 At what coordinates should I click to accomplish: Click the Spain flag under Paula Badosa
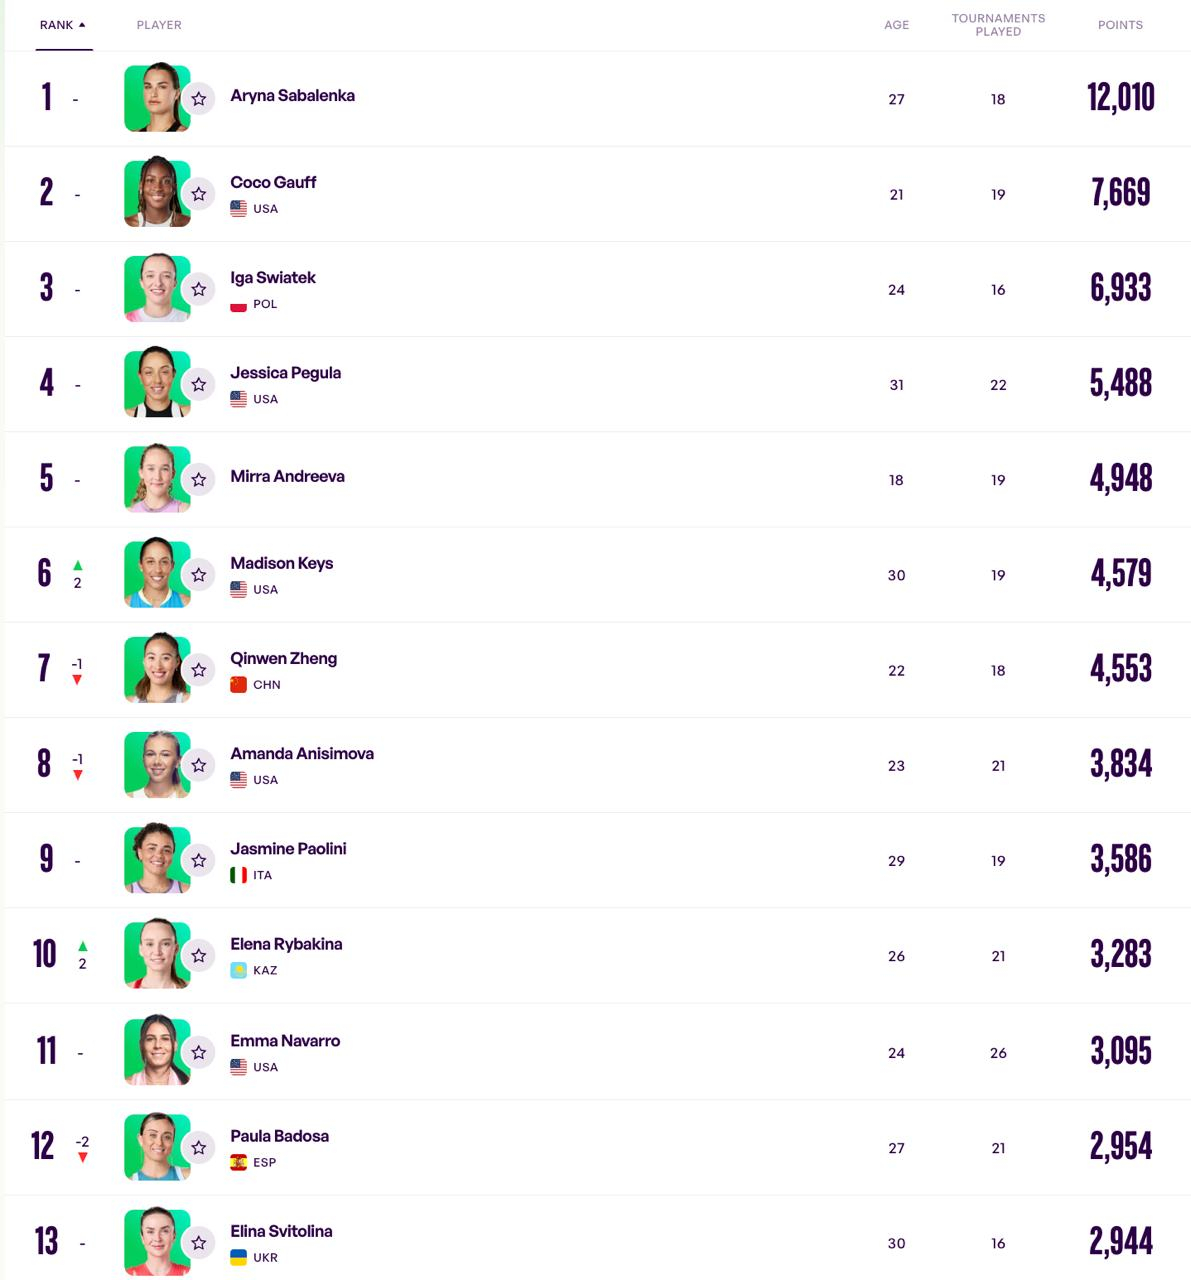(x=238, y=1162)
